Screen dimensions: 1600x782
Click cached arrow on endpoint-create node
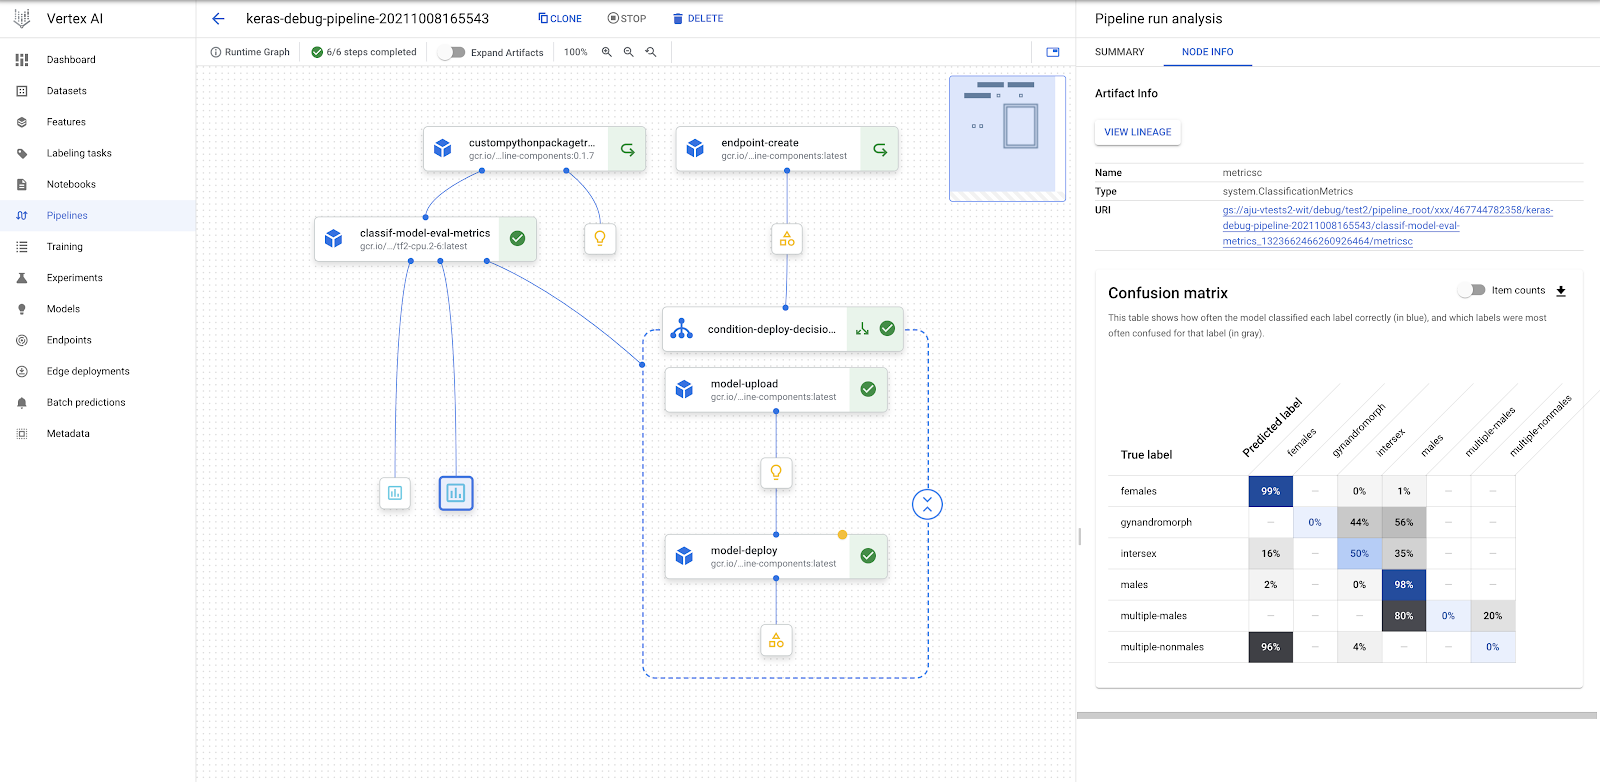tap(880, 149)
